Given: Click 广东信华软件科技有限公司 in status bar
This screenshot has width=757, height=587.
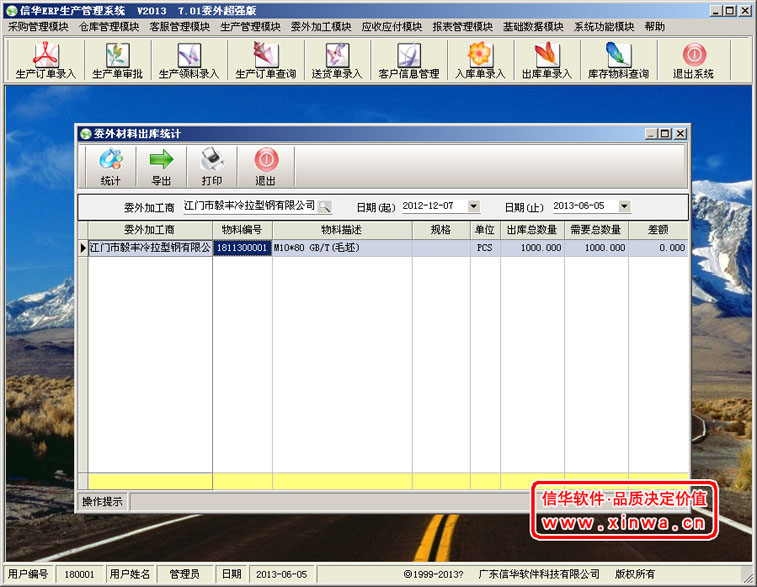Looking at the screenshot, I should point(539,574).
